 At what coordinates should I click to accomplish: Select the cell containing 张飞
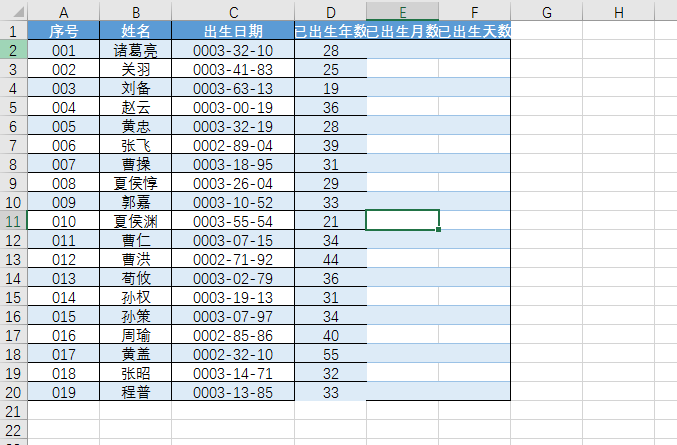pyautogui.click(x=136, y=145)
